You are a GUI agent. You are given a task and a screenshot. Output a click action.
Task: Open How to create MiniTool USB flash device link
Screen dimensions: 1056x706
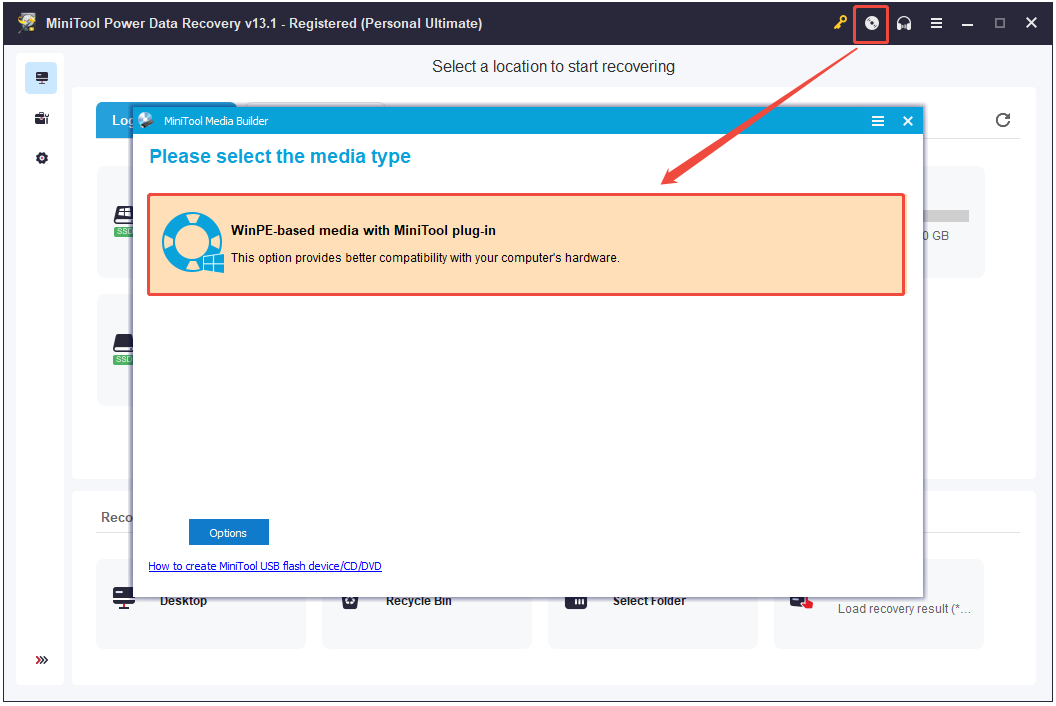pos(265,566)
